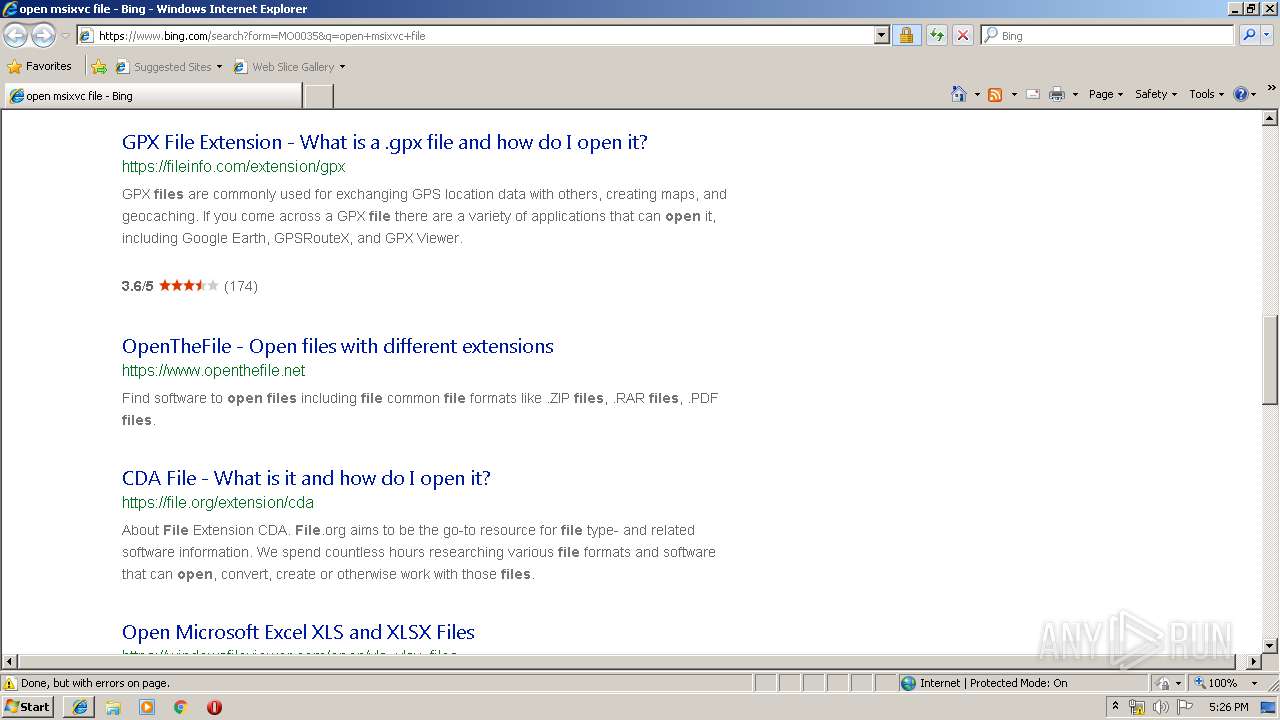Click the RSS Feeds icon
1280x720 pixels.
coord(995,94)
